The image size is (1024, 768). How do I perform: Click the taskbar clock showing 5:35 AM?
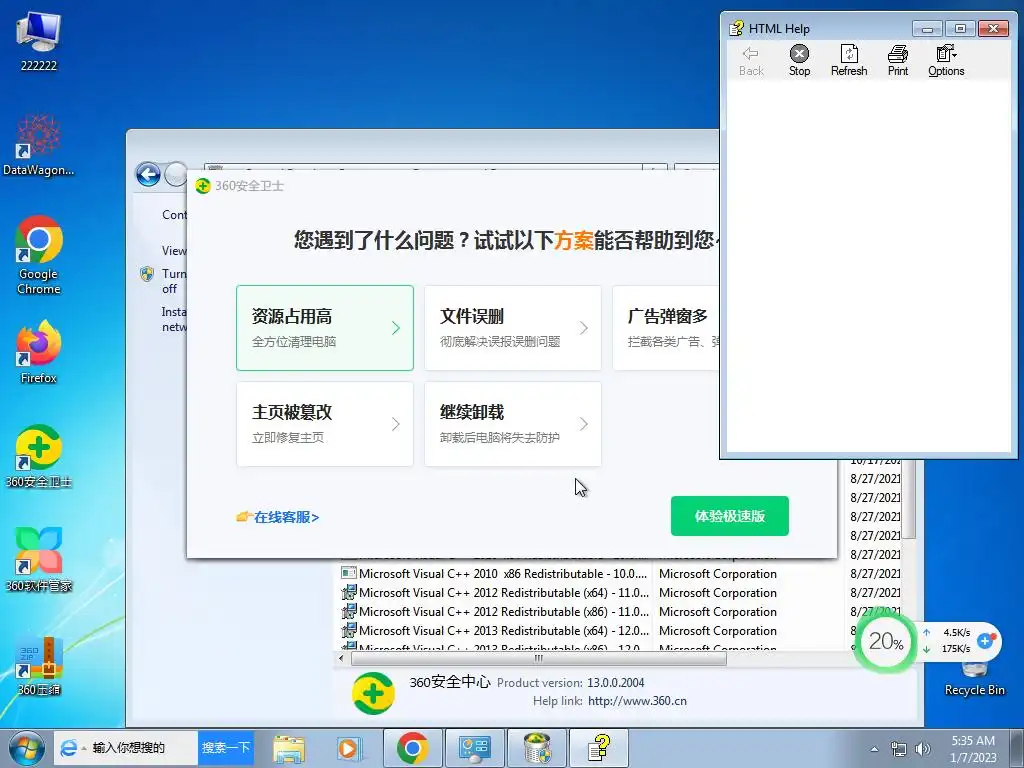[x=973, y=748]
